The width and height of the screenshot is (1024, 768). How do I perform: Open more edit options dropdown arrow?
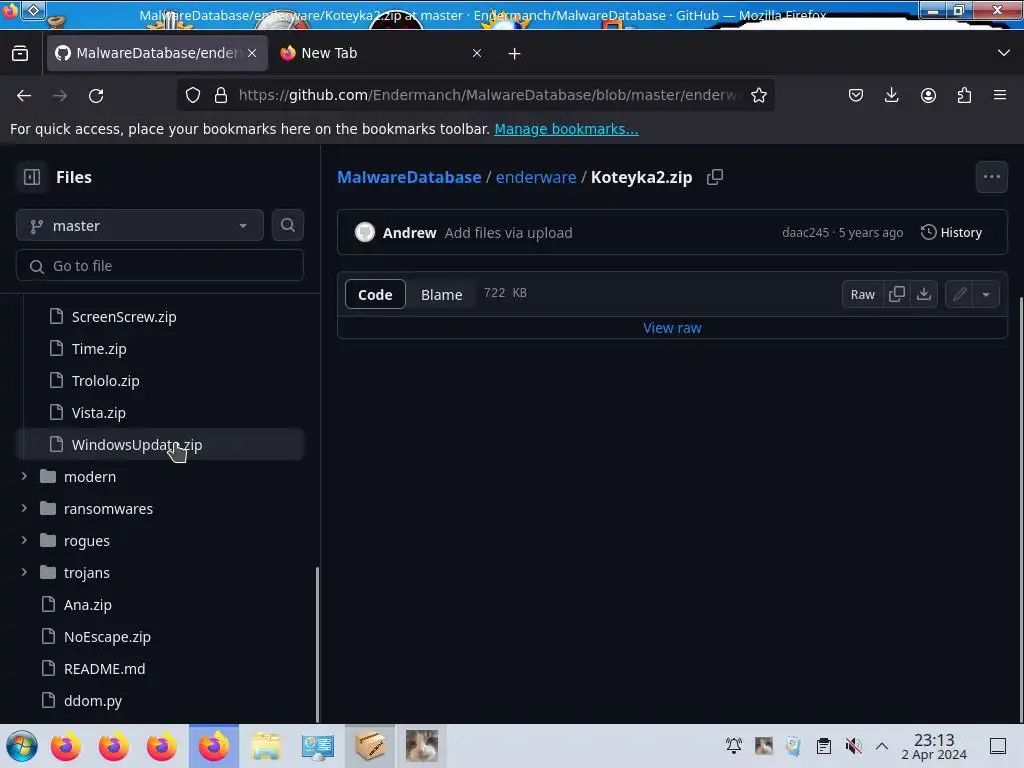click(985, 294)
